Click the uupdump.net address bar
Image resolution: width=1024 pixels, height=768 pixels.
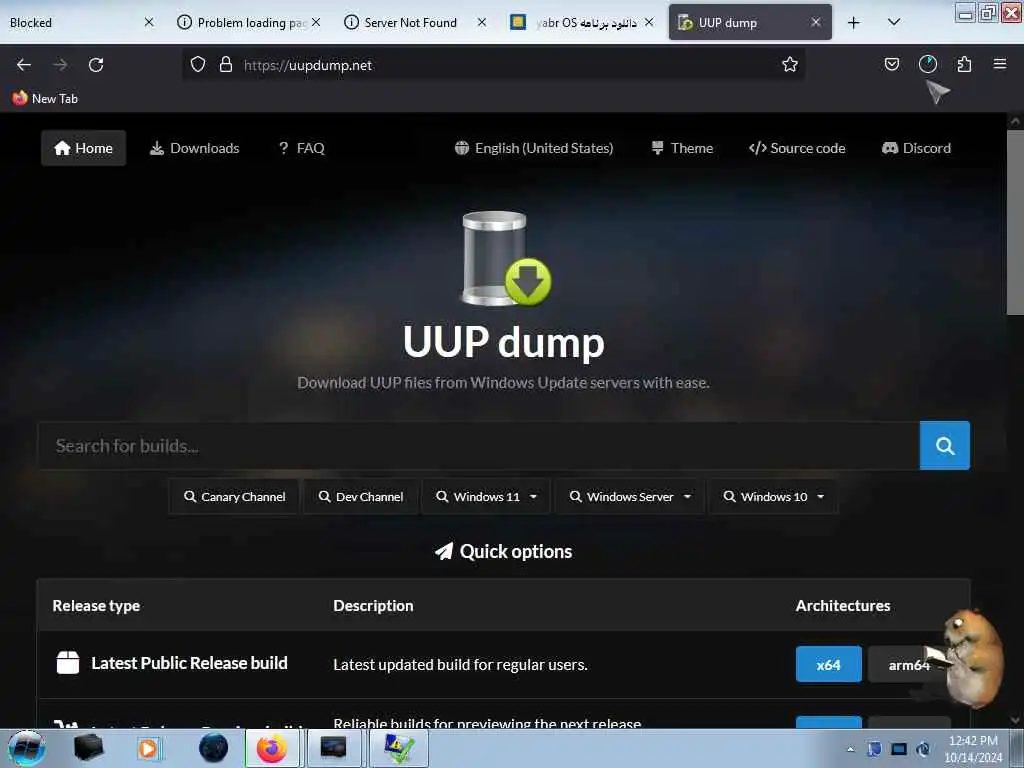tap(493, 65)
